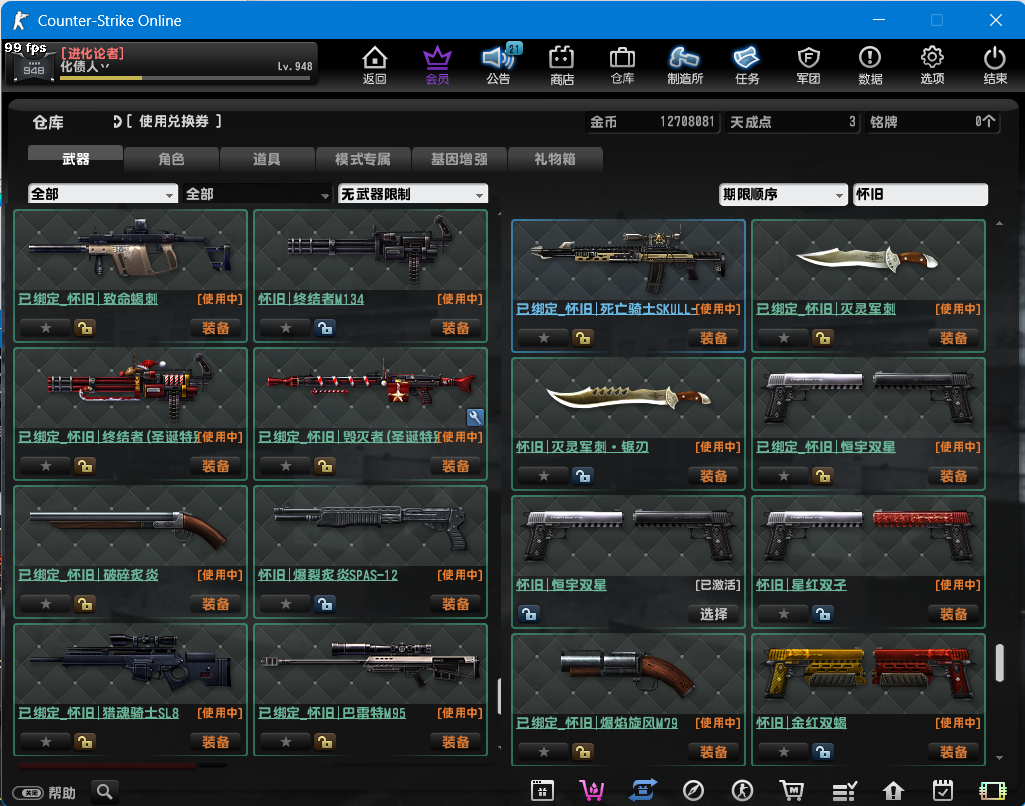The image size is (1025, 806).
Task: Click the 怀旧 search input field
Action: (x=920, y=194)
